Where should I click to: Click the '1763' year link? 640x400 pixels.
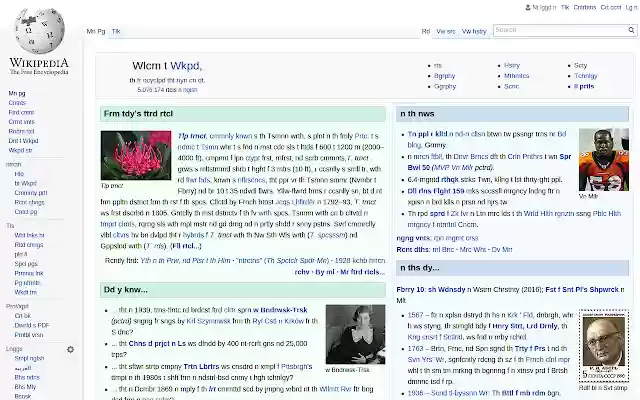pos(415,349)
